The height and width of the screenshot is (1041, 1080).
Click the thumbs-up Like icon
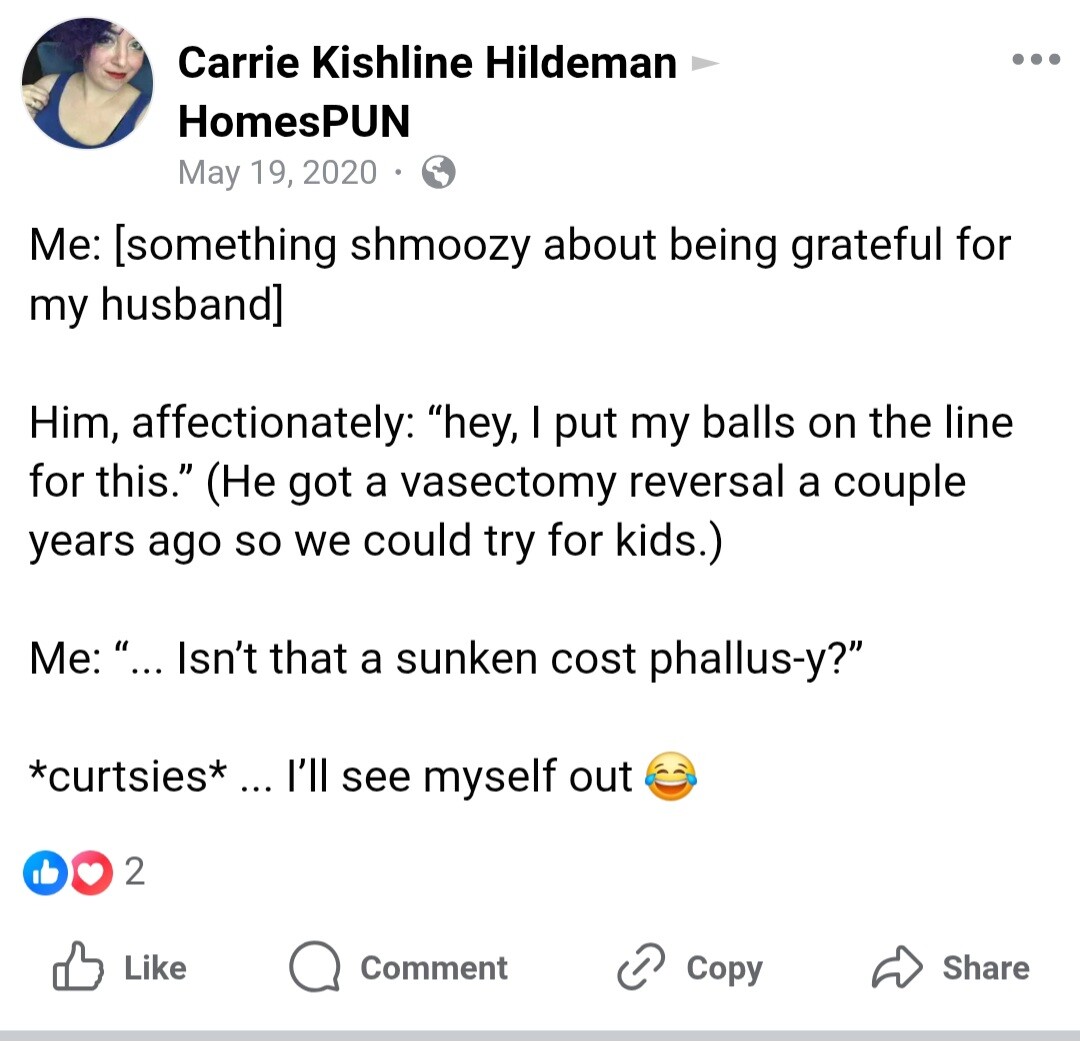point(78,967)
